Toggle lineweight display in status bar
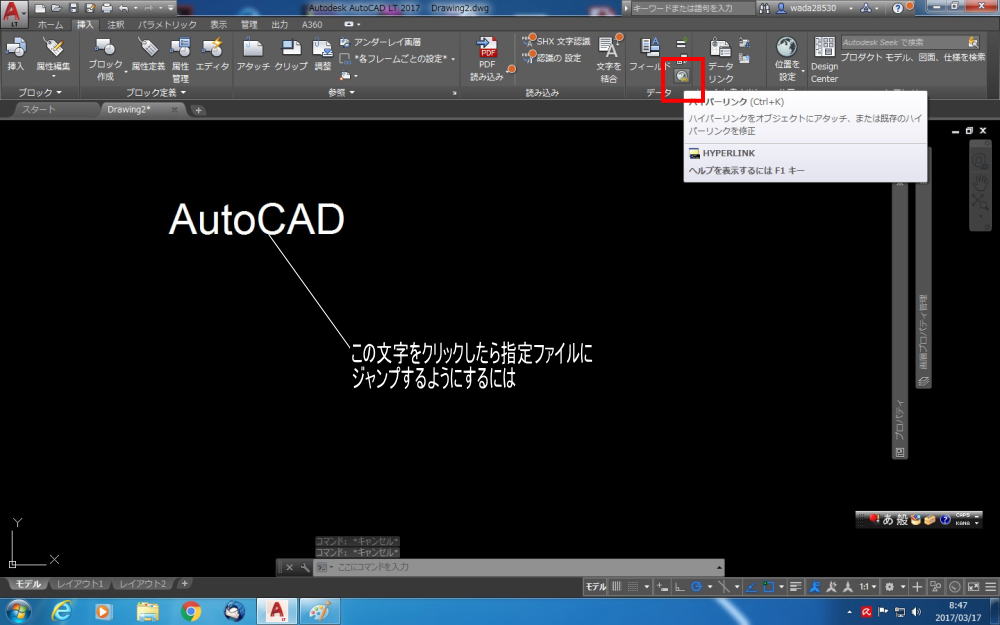Viewport: 1000px width, 625px height. (x=795, y=587)
